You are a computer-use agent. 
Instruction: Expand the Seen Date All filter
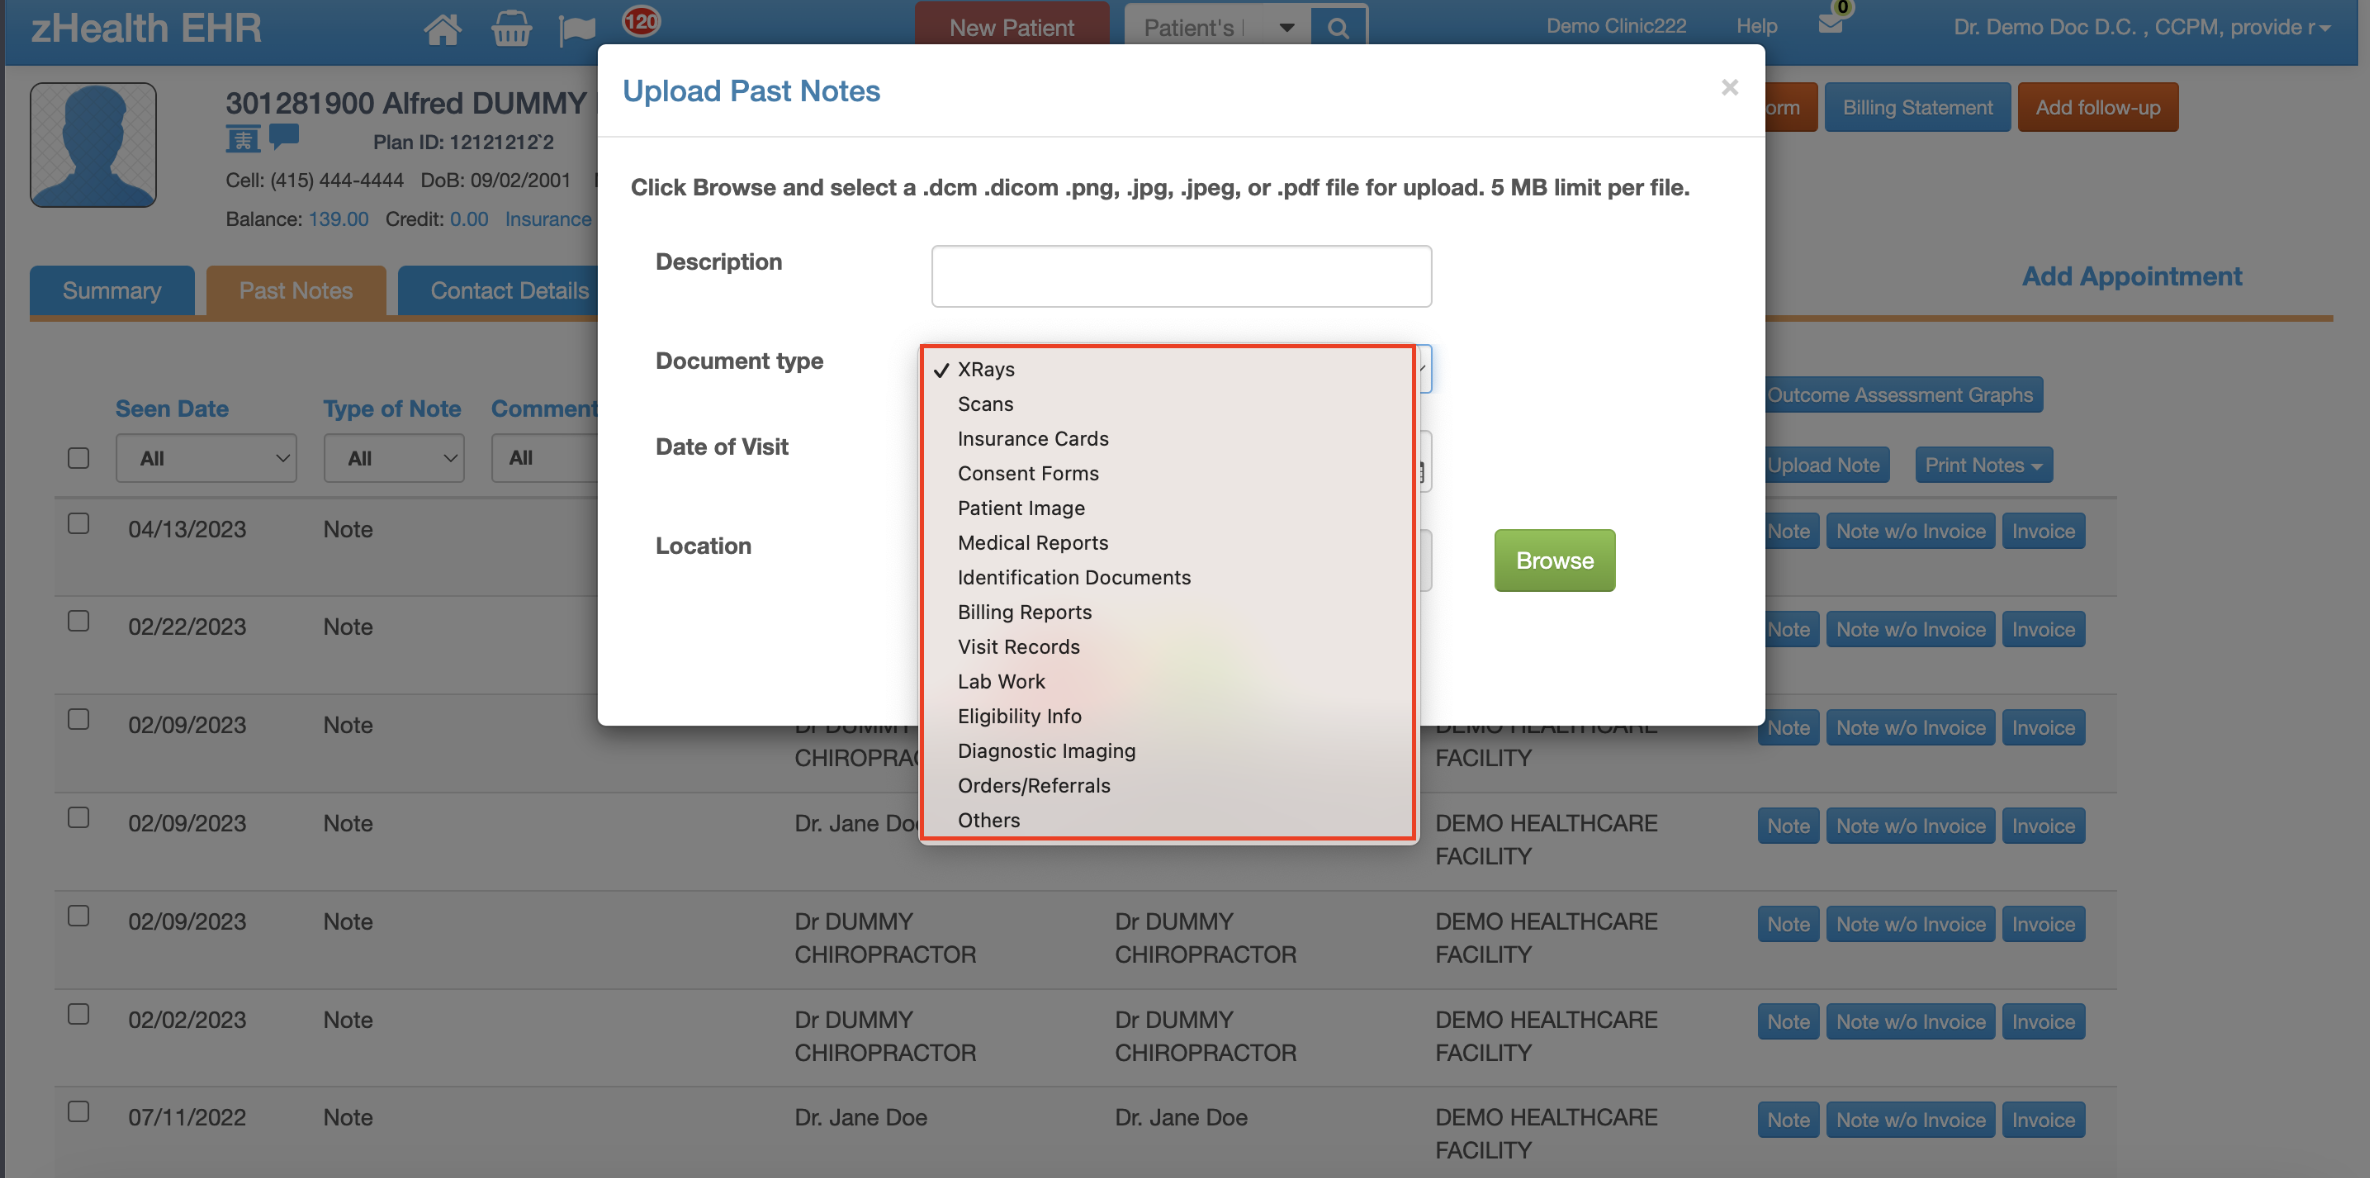point(206,458)
